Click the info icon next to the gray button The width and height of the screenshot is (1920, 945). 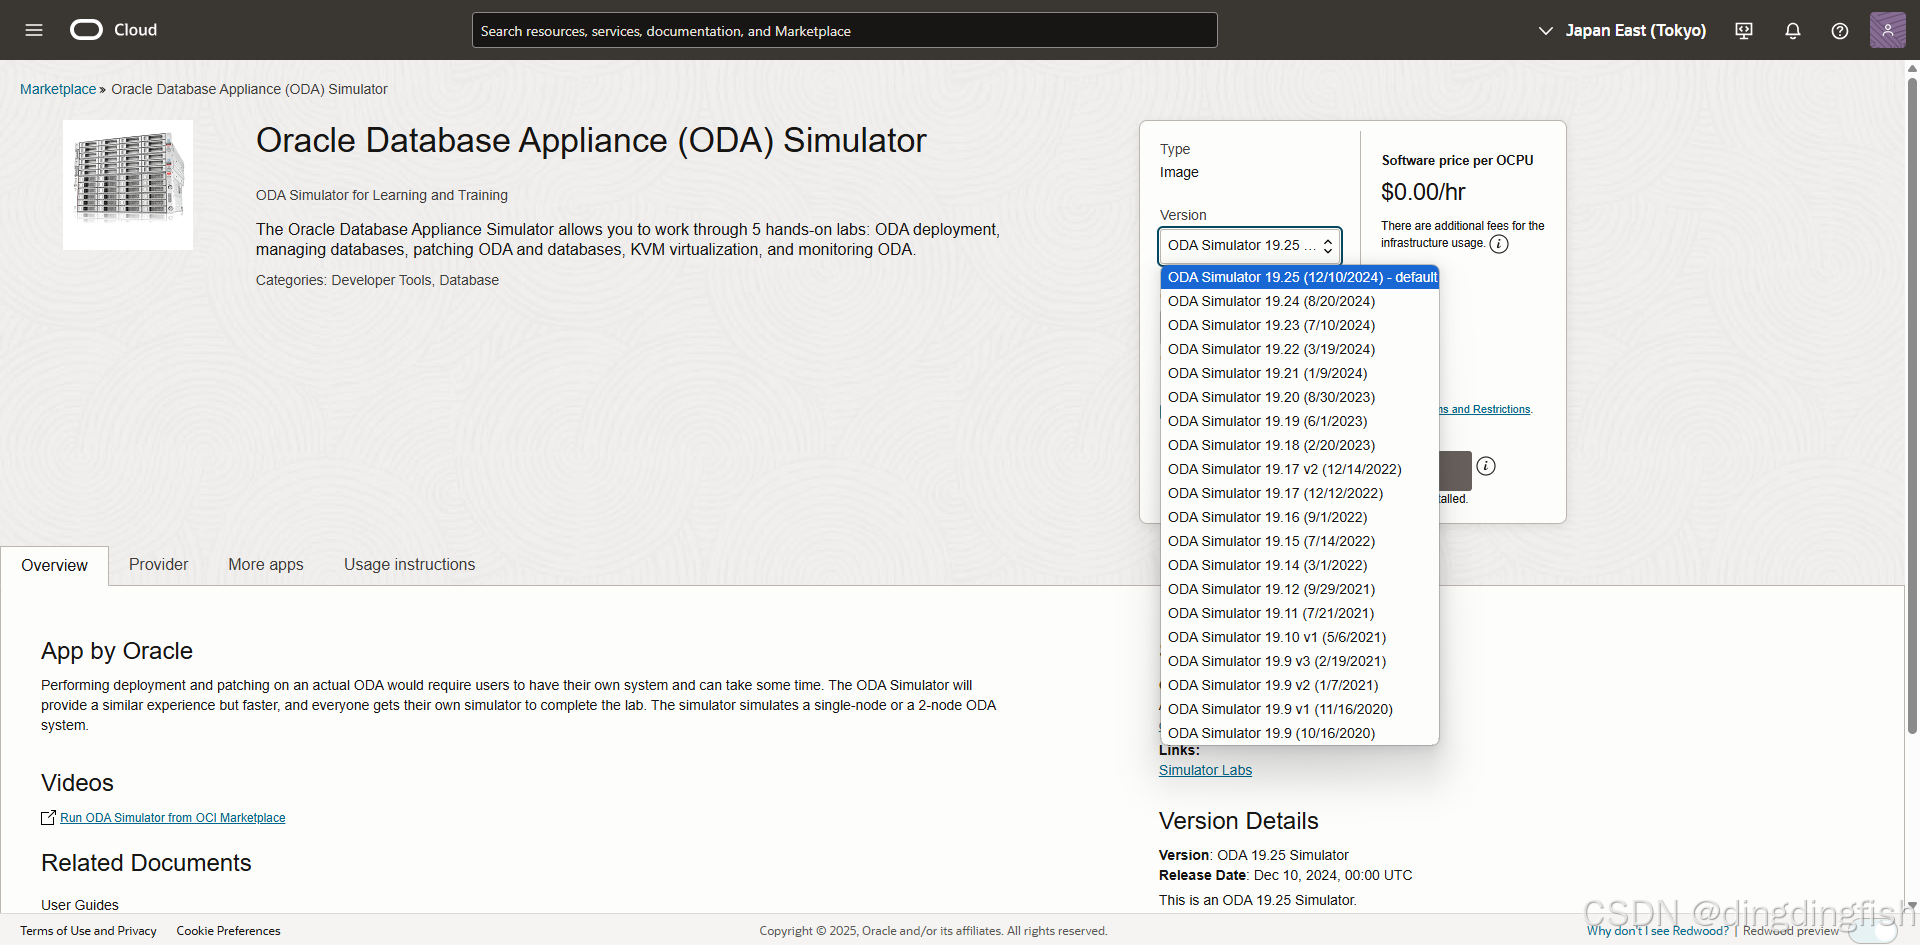[x=1486, y=466]
